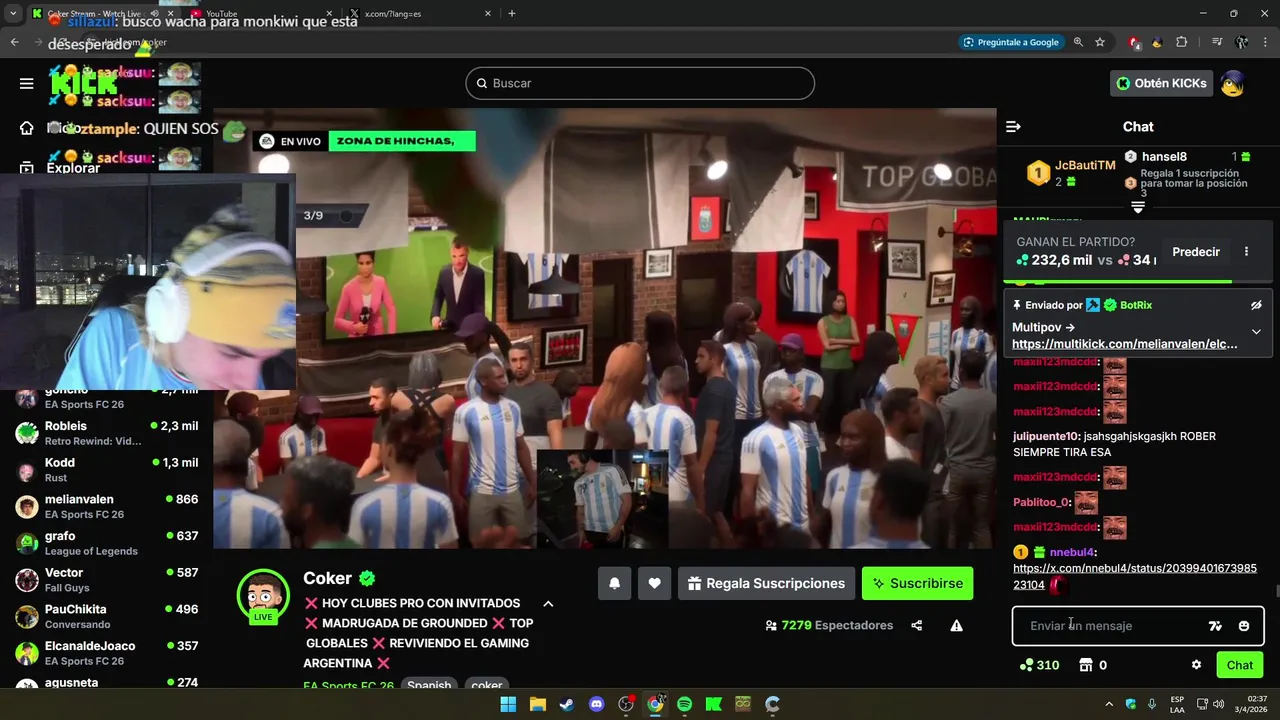This screenshot has height=720, width=1280.
Task: Hide the pinned BotRix message
Action: [x=1256, y=305]
